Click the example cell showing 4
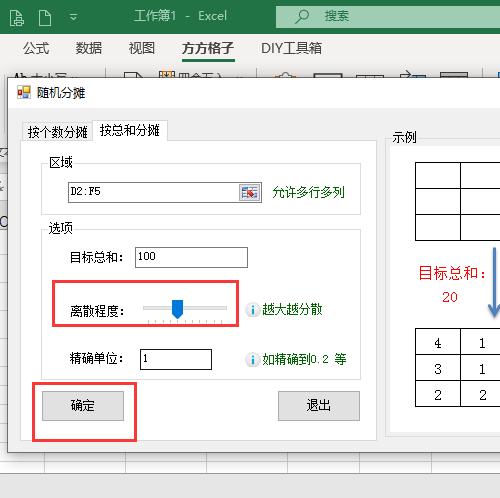 (x=438, y=342)
